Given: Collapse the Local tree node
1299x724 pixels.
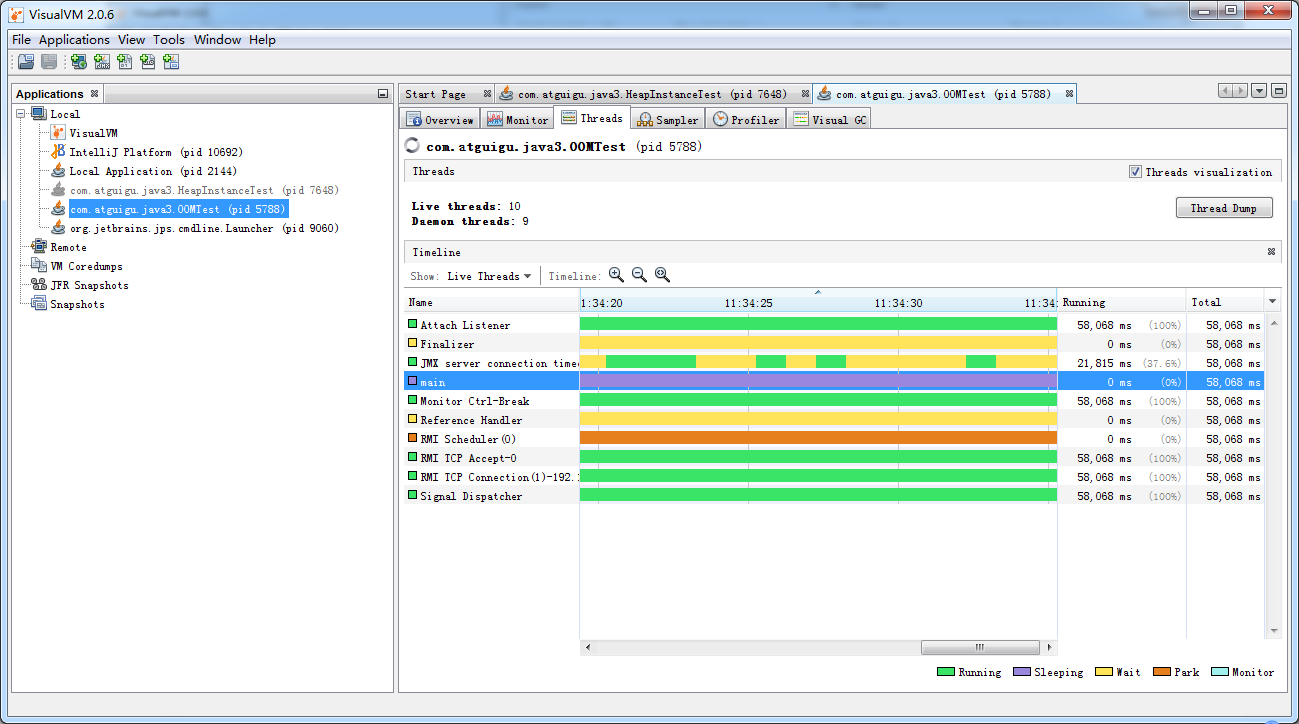Looking at the screenshot, I should [21, 114].
